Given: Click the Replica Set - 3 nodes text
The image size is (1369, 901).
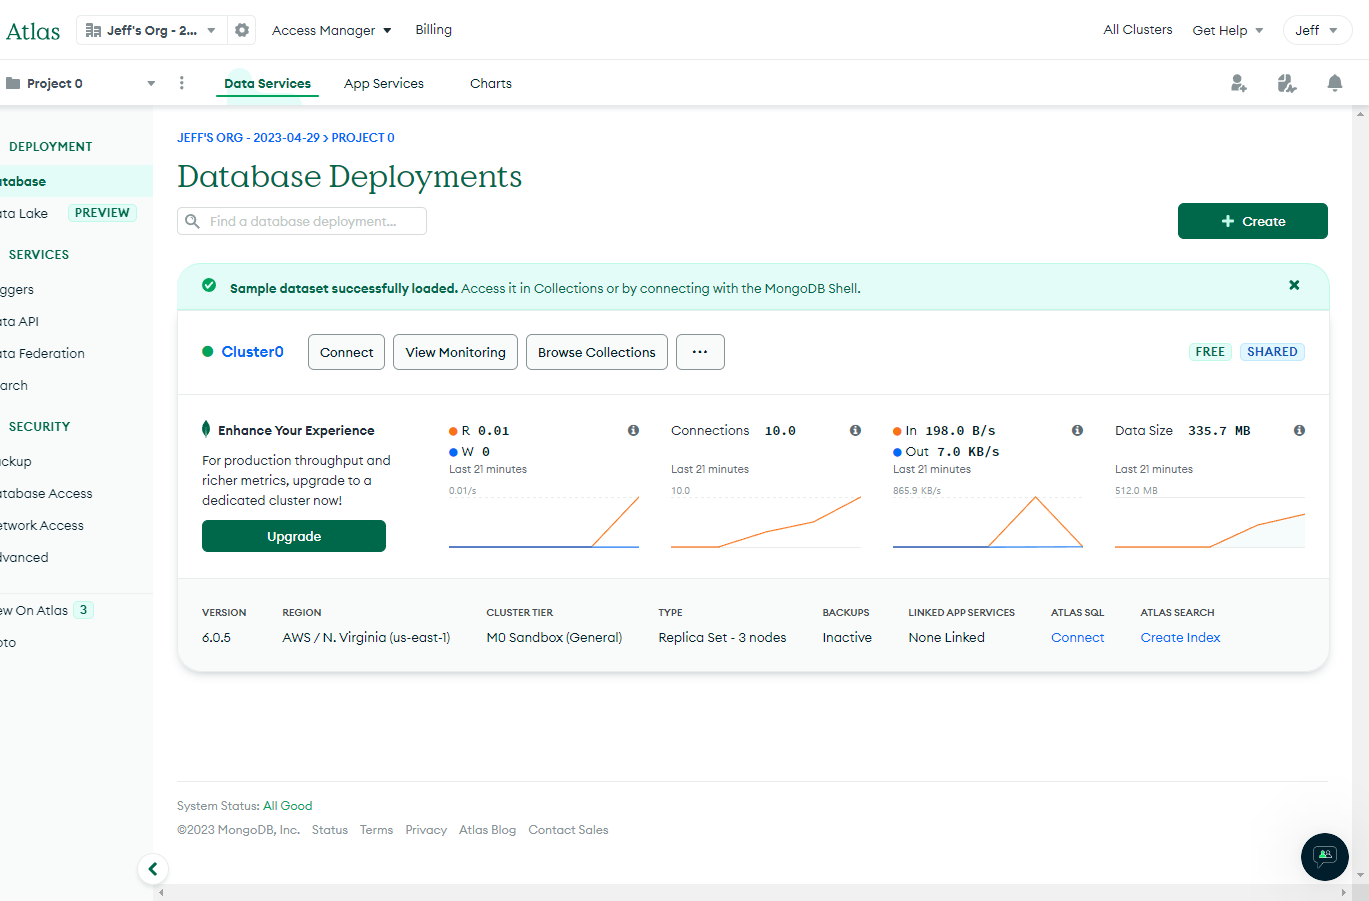Looking at the screenshot, I should pyautogui.click(x=722, y=637).
